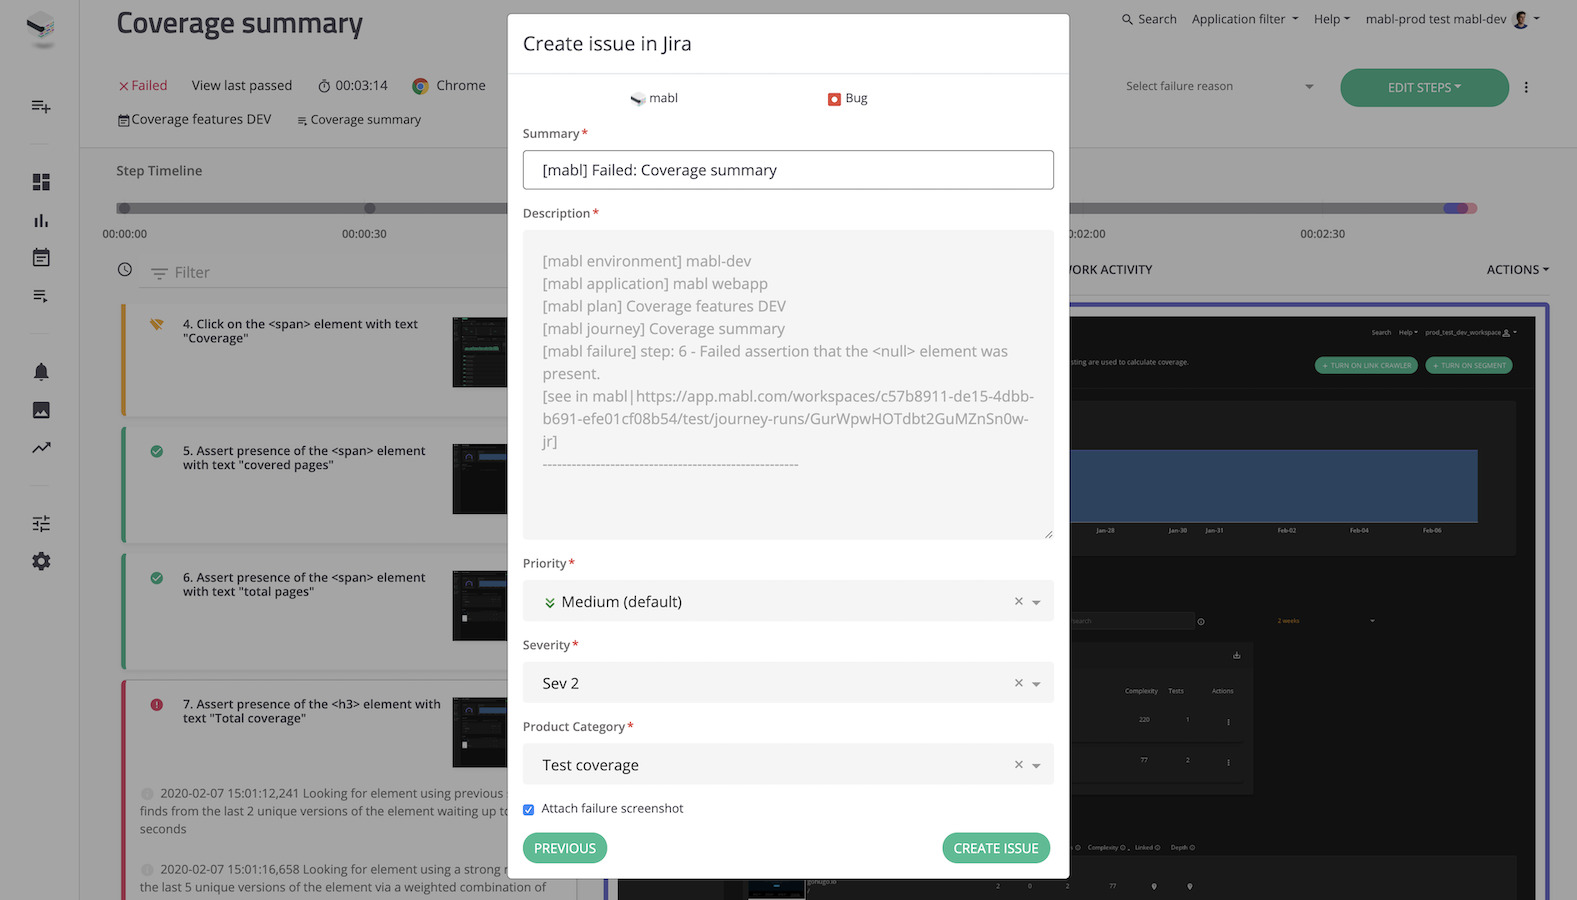Screen dimensions: 1577x900
Task: Click the red error icon on step 7
Action: [157, 705]
